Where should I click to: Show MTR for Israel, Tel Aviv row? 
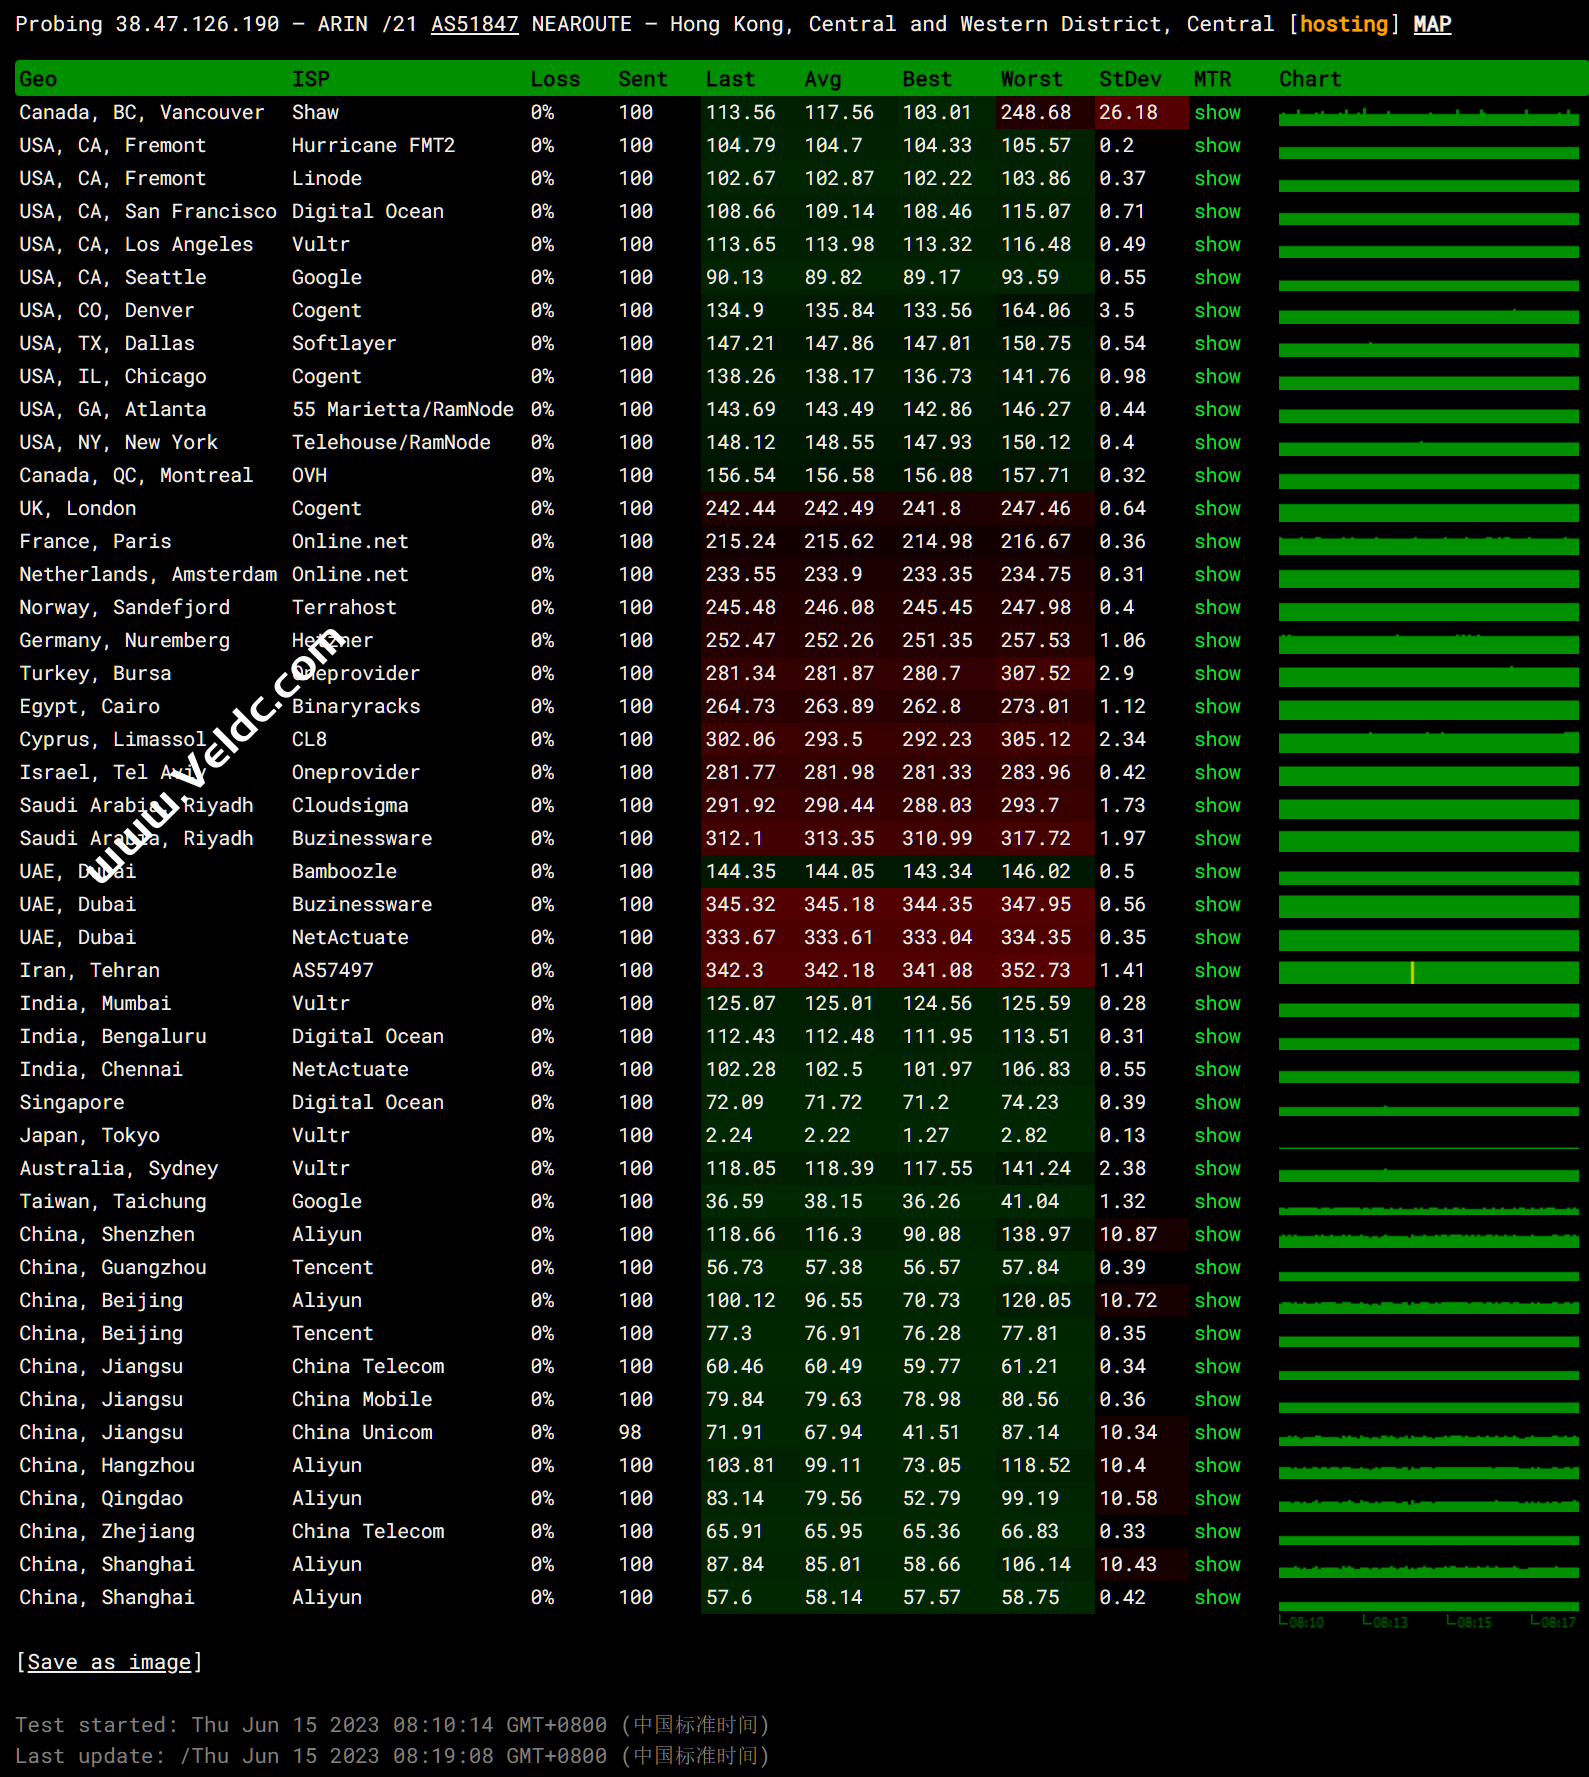[x=1217, y=773]
